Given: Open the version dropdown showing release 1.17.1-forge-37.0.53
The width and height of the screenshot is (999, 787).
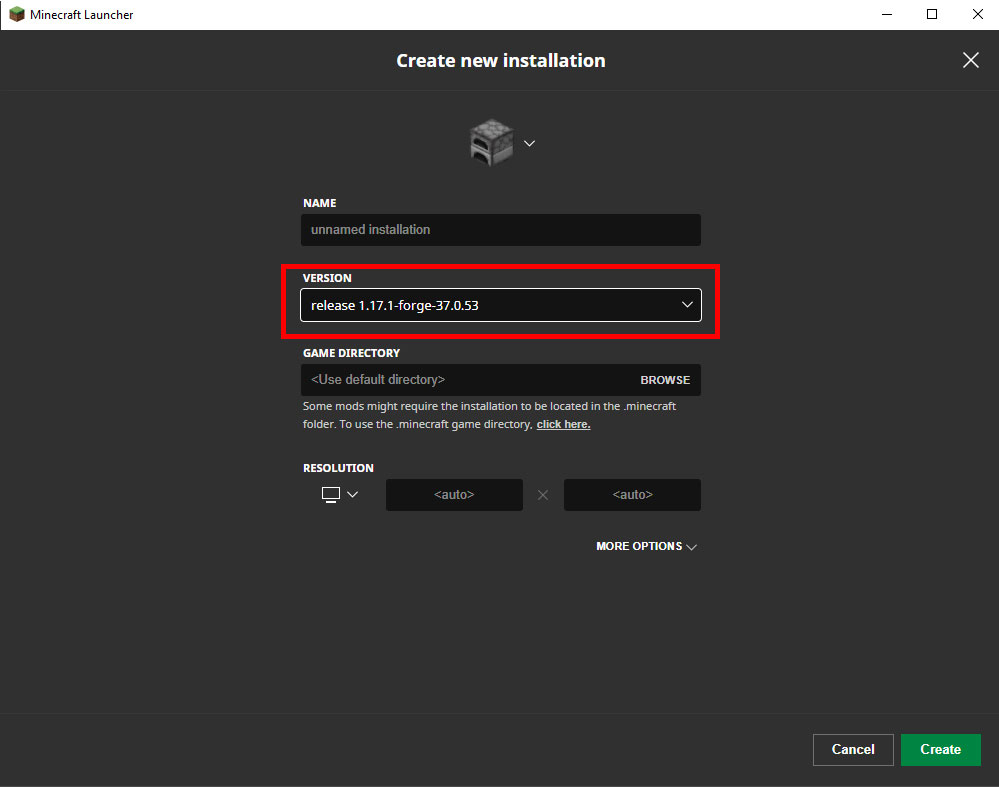Looking at the screenshot, I should [x=500, y=304].
